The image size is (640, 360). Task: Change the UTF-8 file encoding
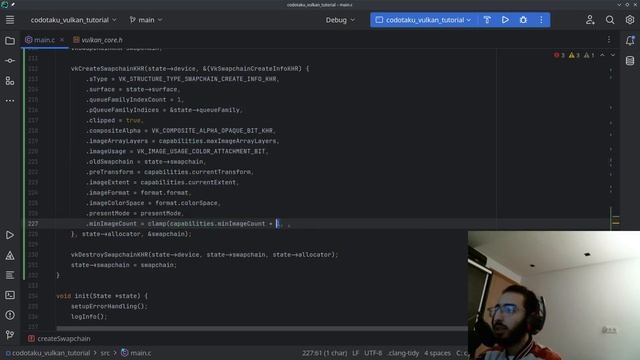[x=373, y=353]
